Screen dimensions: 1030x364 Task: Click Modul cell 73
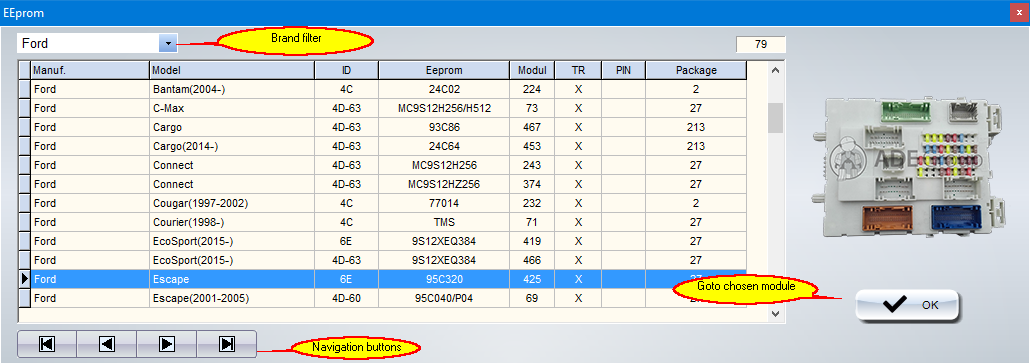click(532, 108)
